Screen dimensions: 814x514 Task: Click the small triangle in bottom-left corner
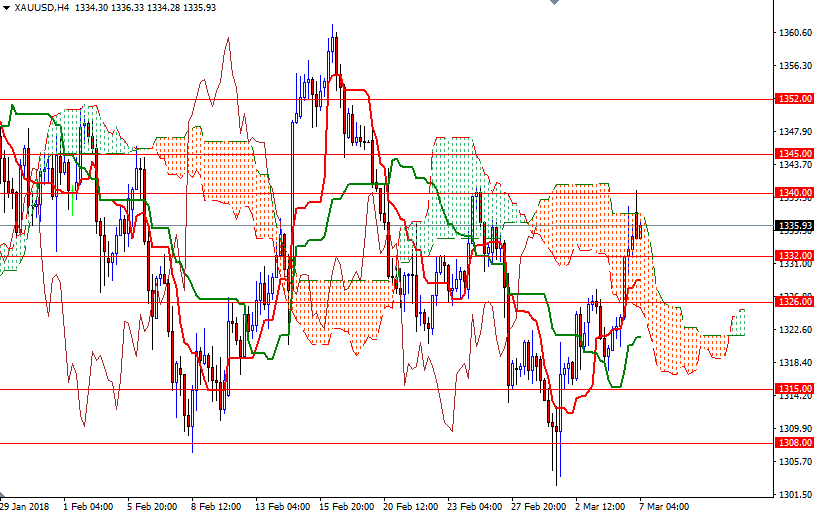3,495
